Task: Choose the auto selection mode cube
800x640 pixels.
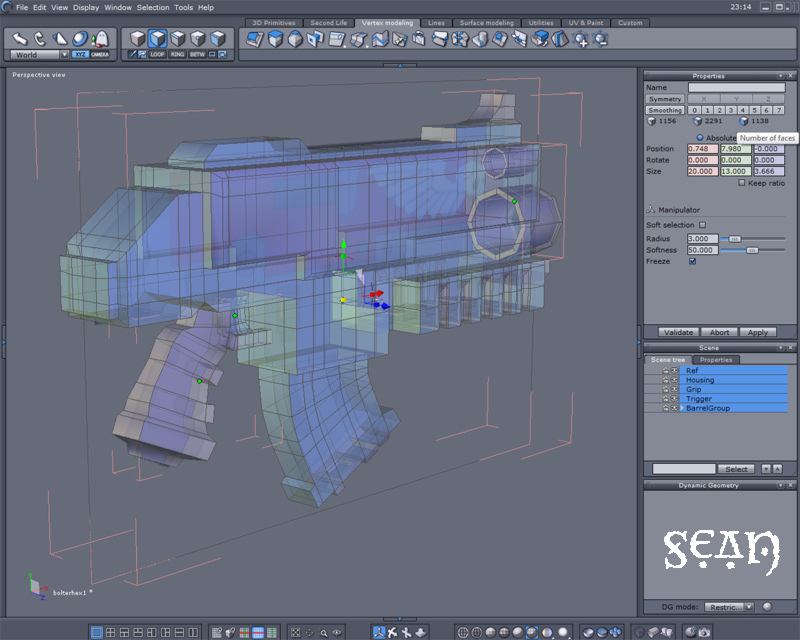Action: click(x=218, y=38)
